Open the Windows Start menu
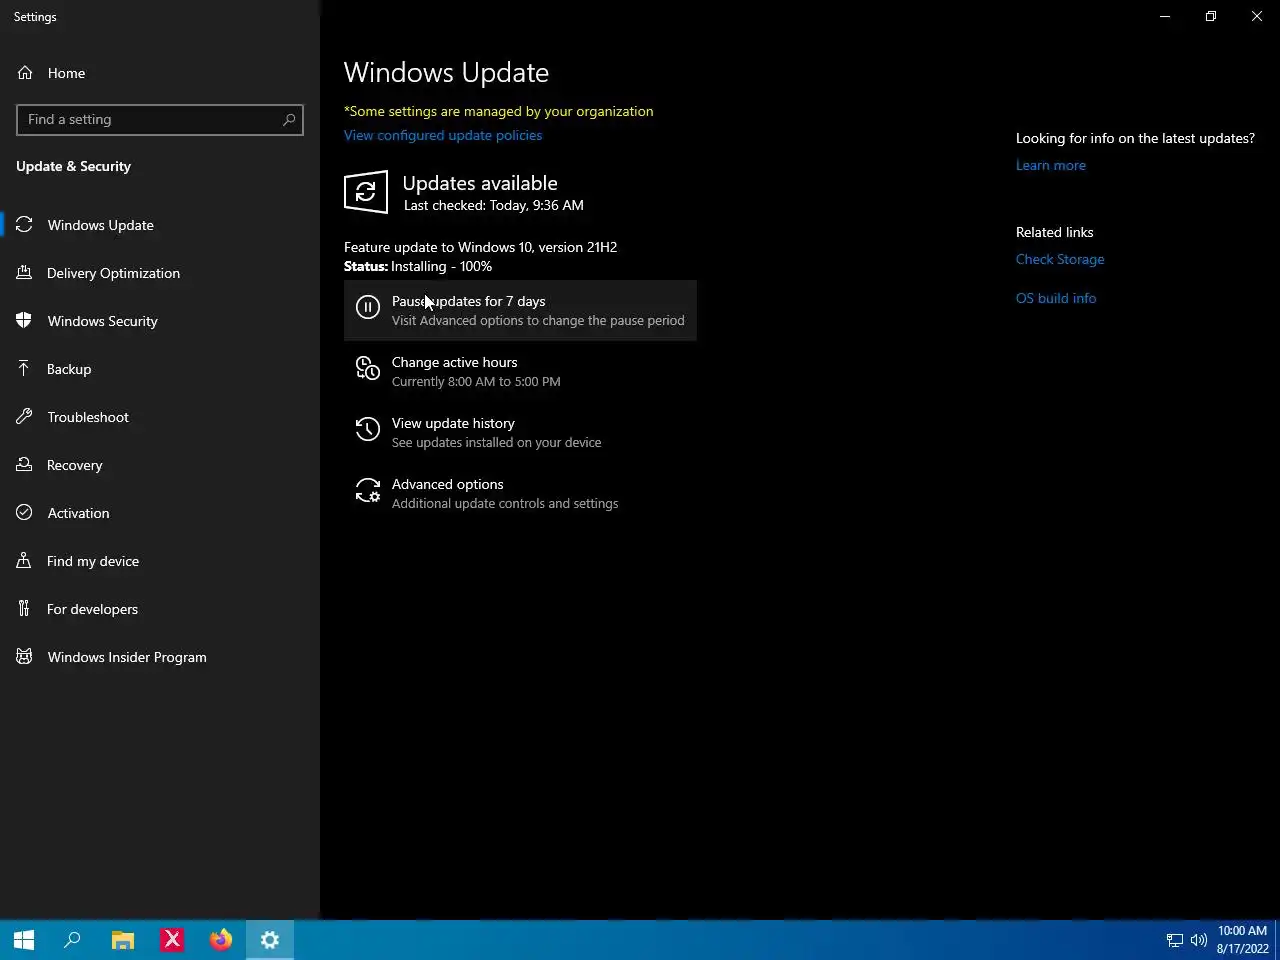 24,940
